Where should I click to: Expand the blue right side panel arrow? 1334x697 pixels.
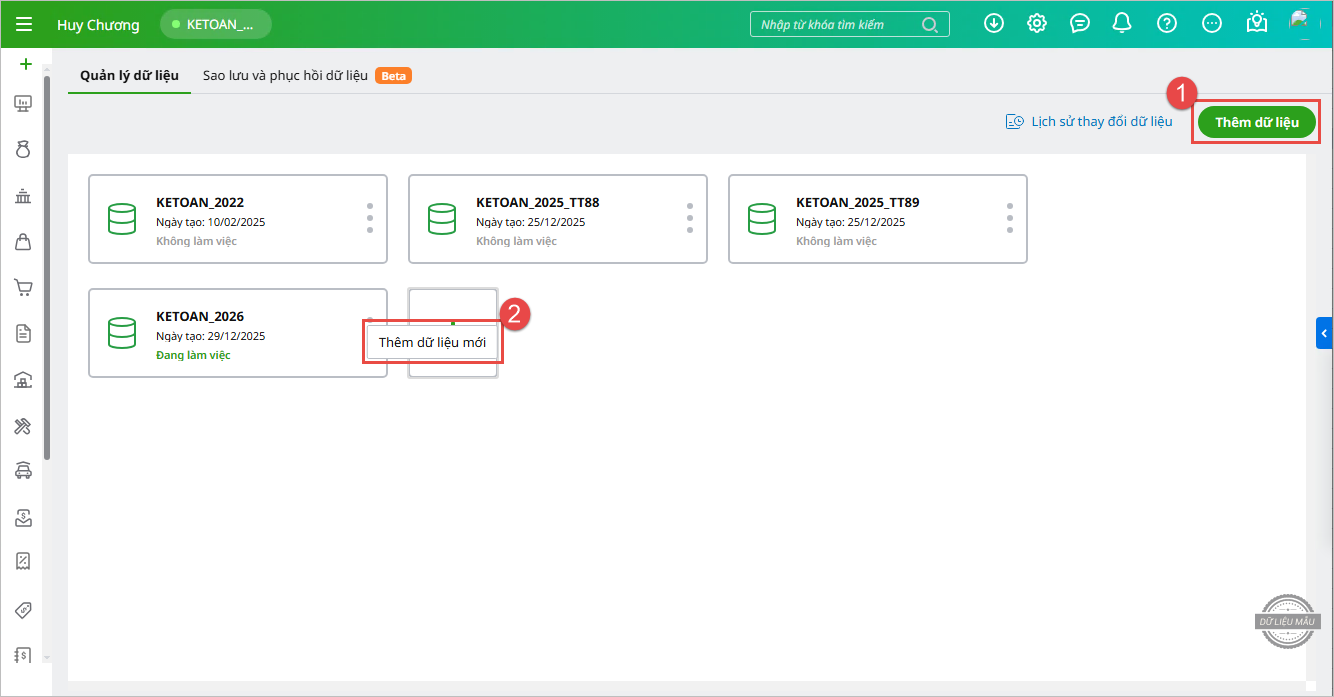click(1324, 333)
